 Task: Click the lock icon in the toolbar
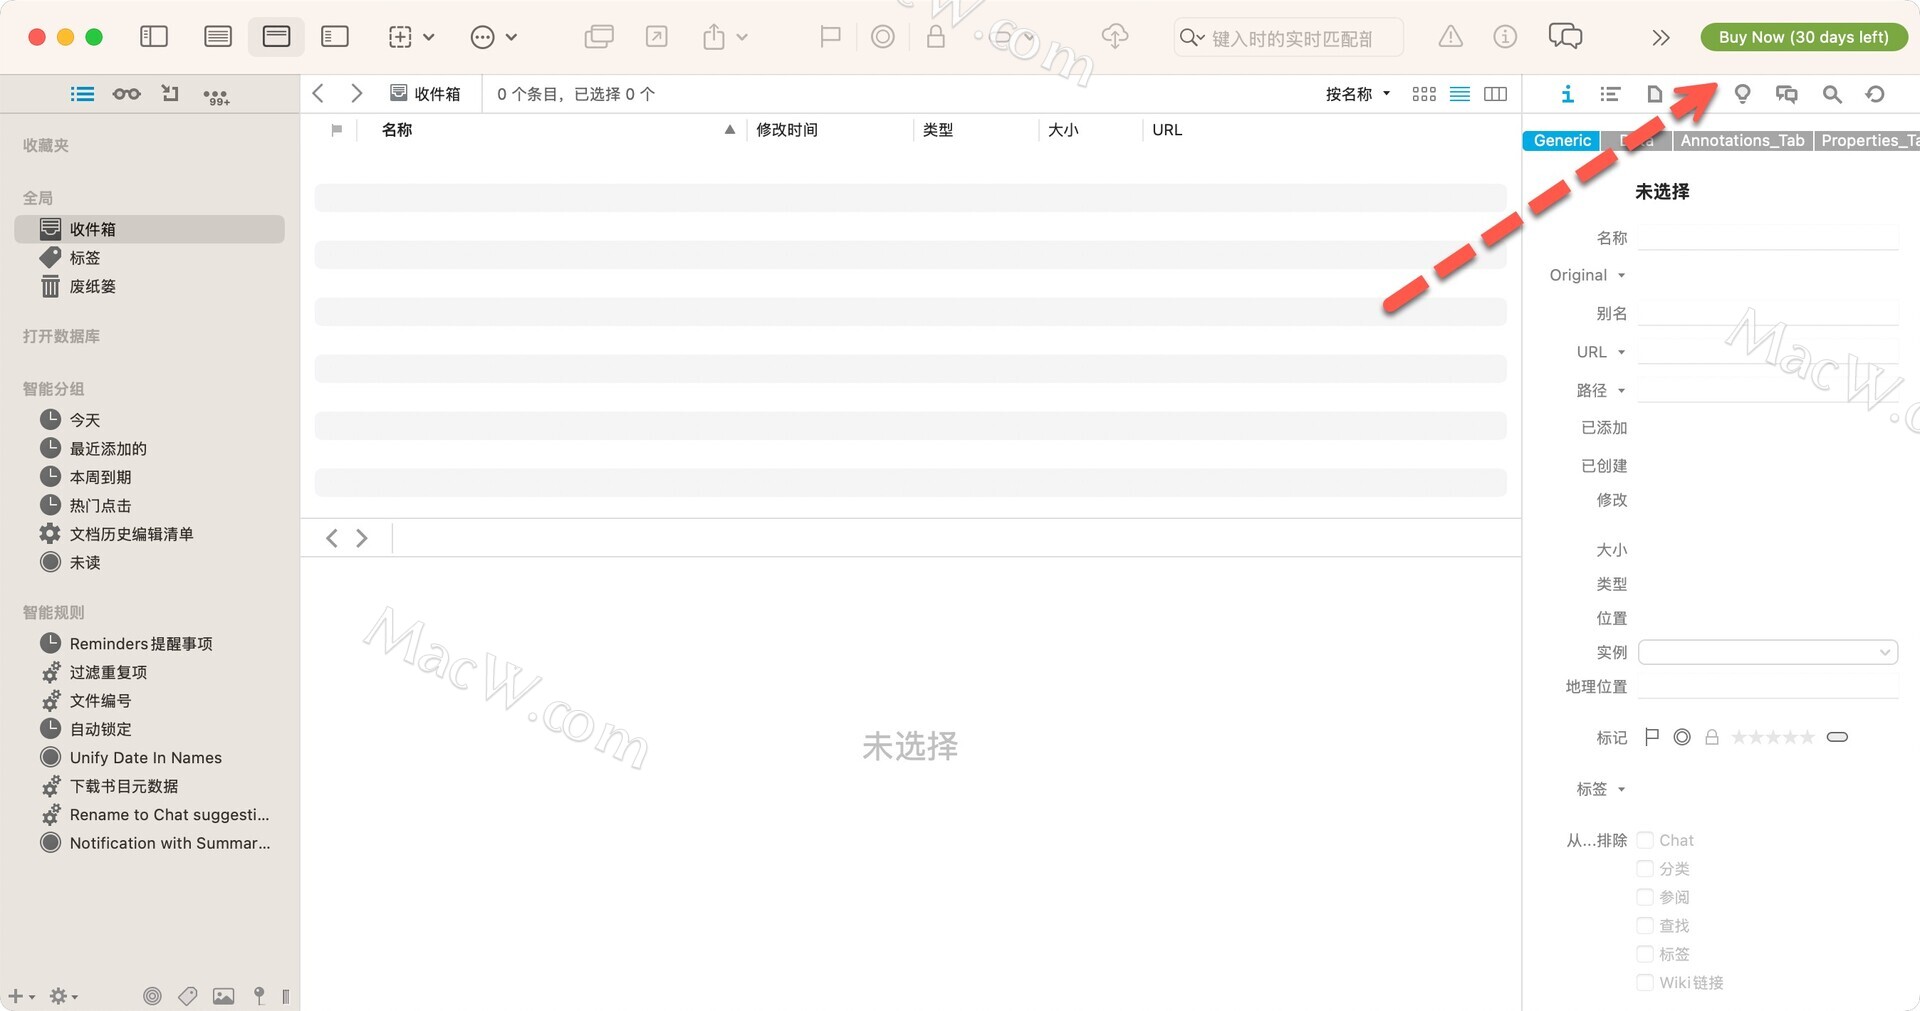pyautogui.click(x=935, y=37)
